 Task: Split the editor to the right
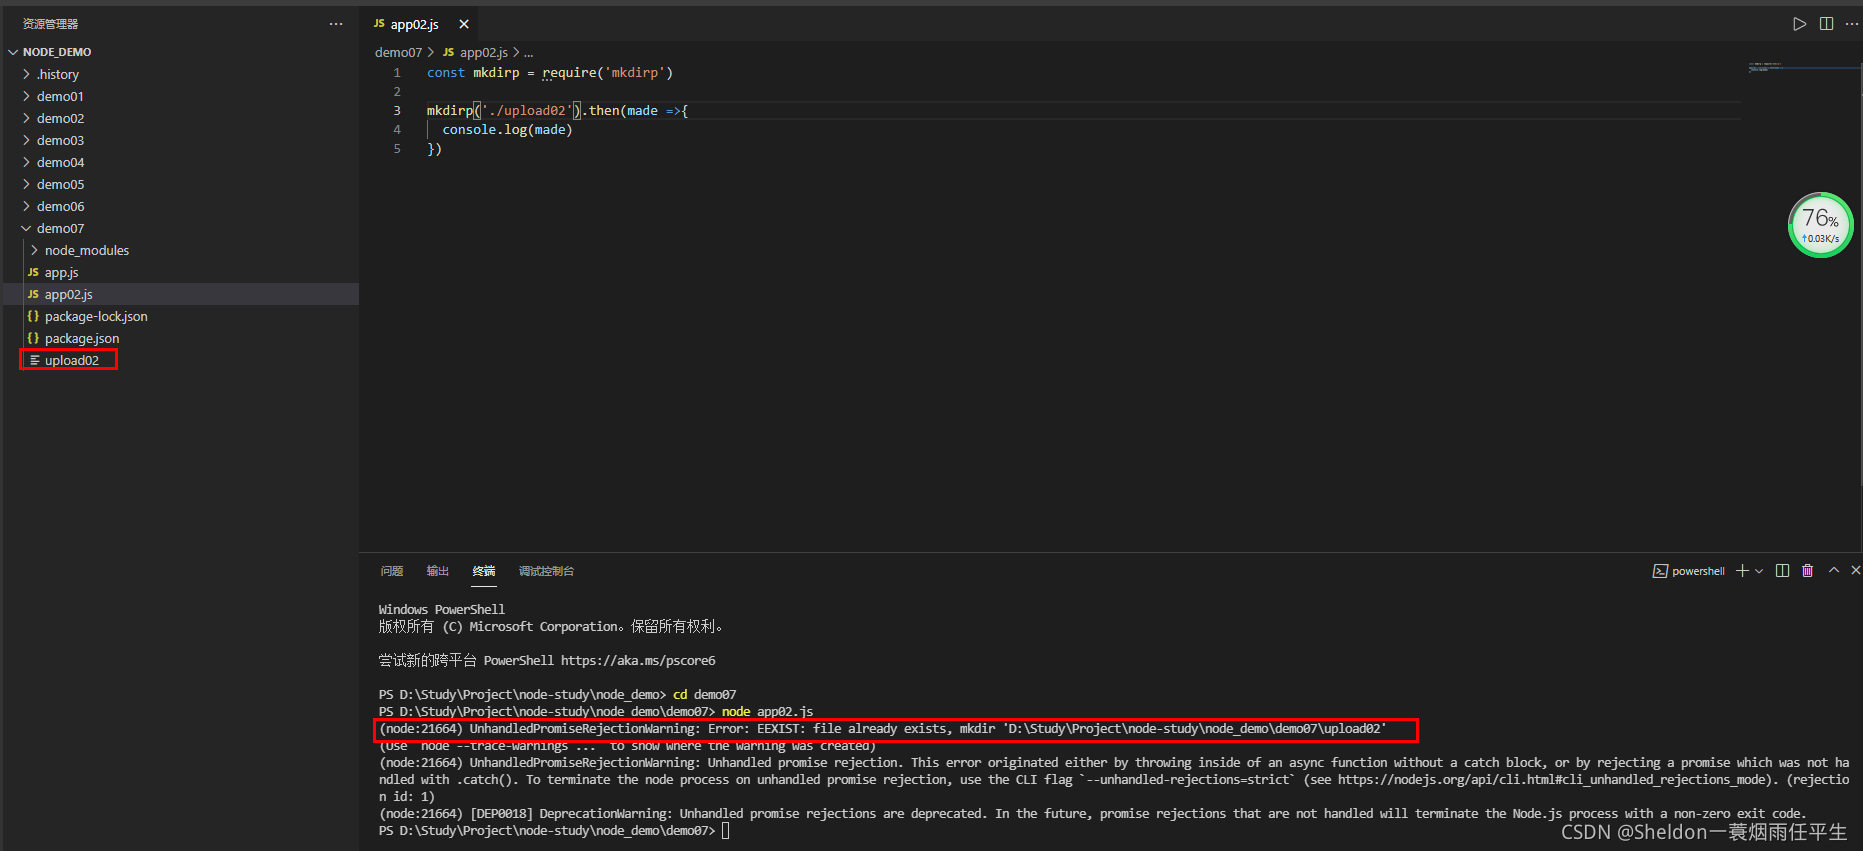[x=1826, y=24]
